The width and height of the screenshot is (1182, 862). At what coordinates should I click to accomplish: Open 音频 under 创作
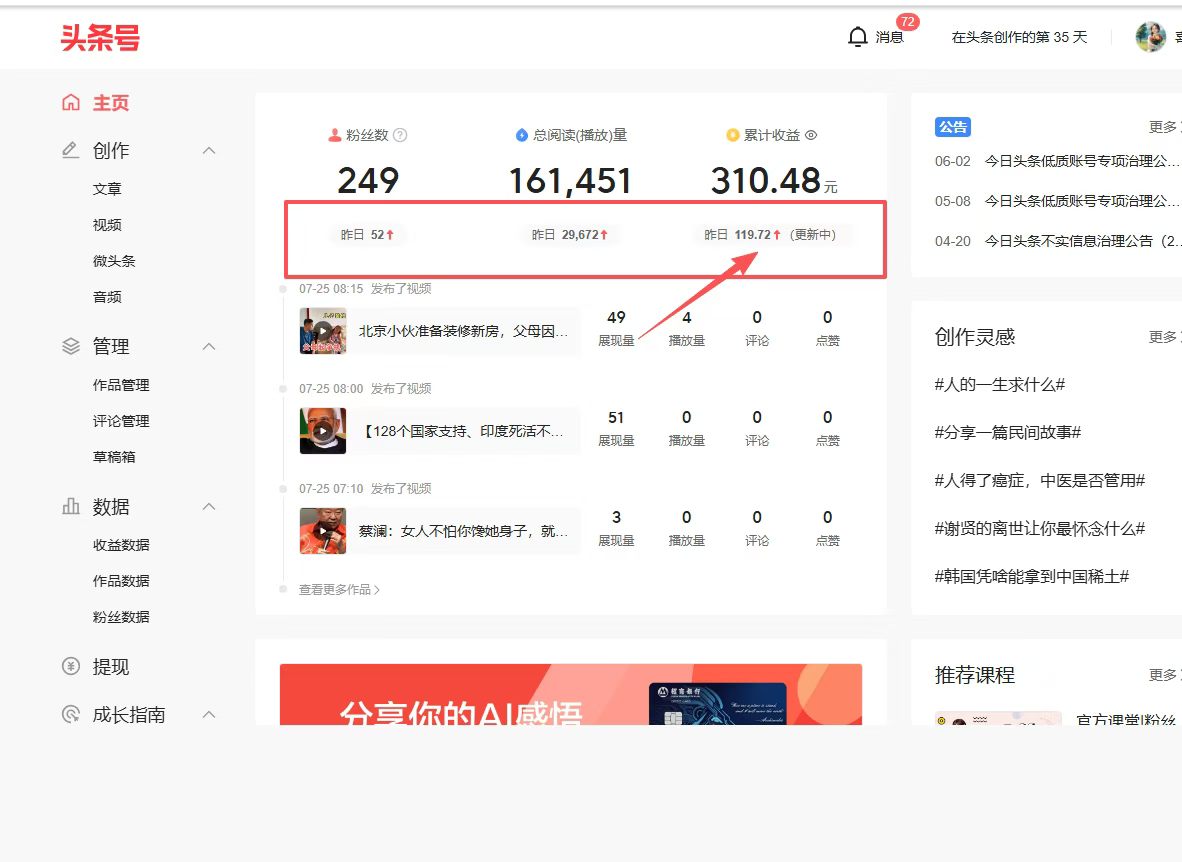click(107, 297)
